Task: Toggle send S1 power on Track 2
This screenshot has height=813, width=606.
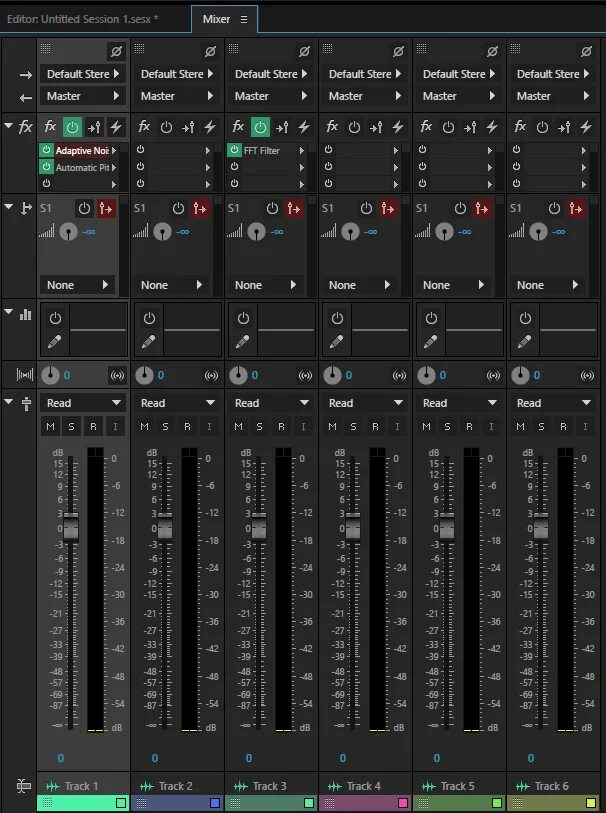Action: coord(178,208)
